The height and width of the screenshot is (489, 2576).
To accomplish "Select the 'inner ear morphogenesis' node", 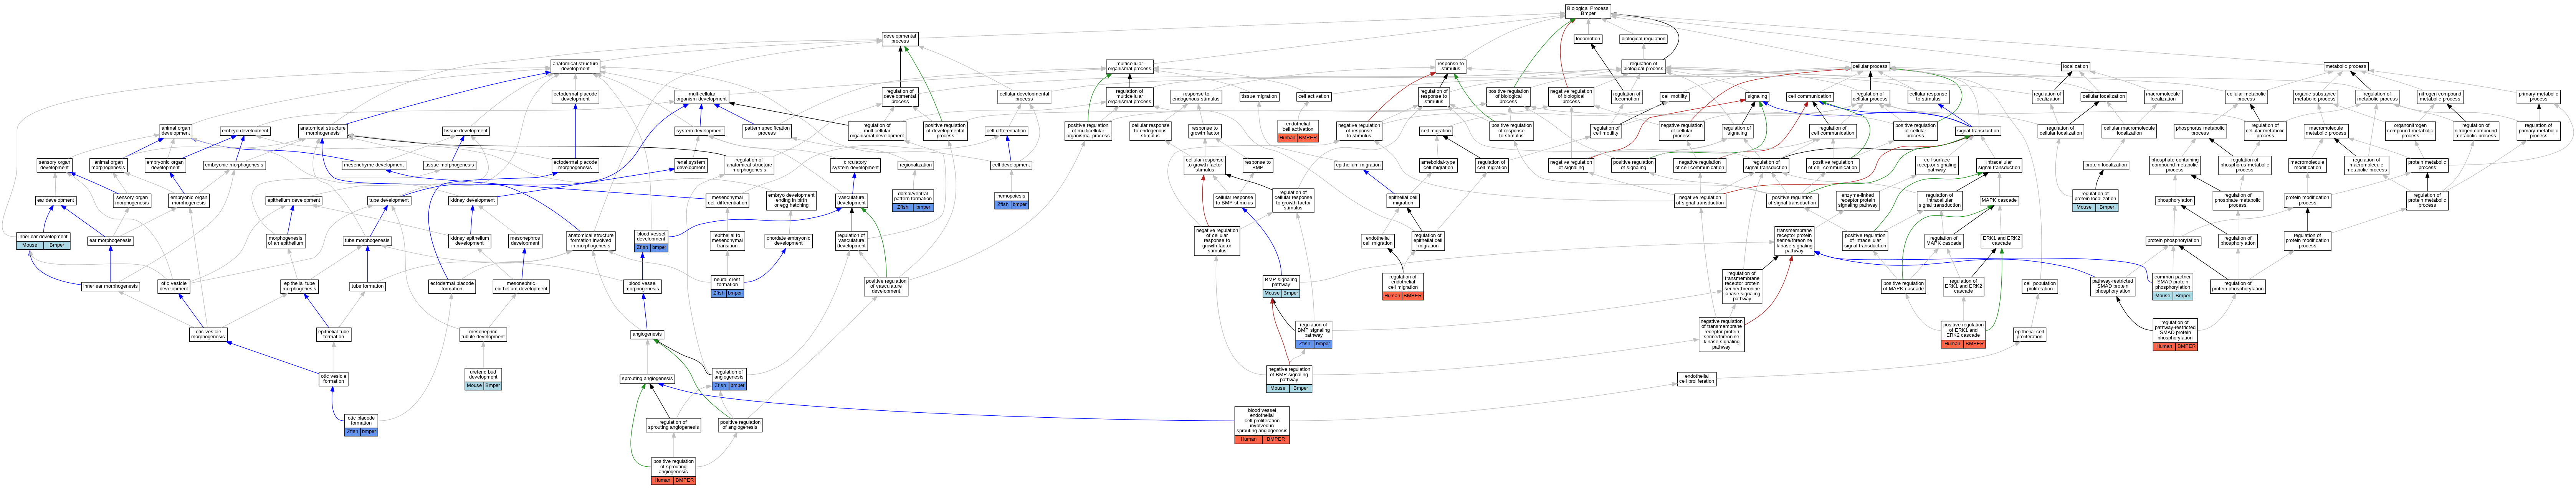I will 110,286.
